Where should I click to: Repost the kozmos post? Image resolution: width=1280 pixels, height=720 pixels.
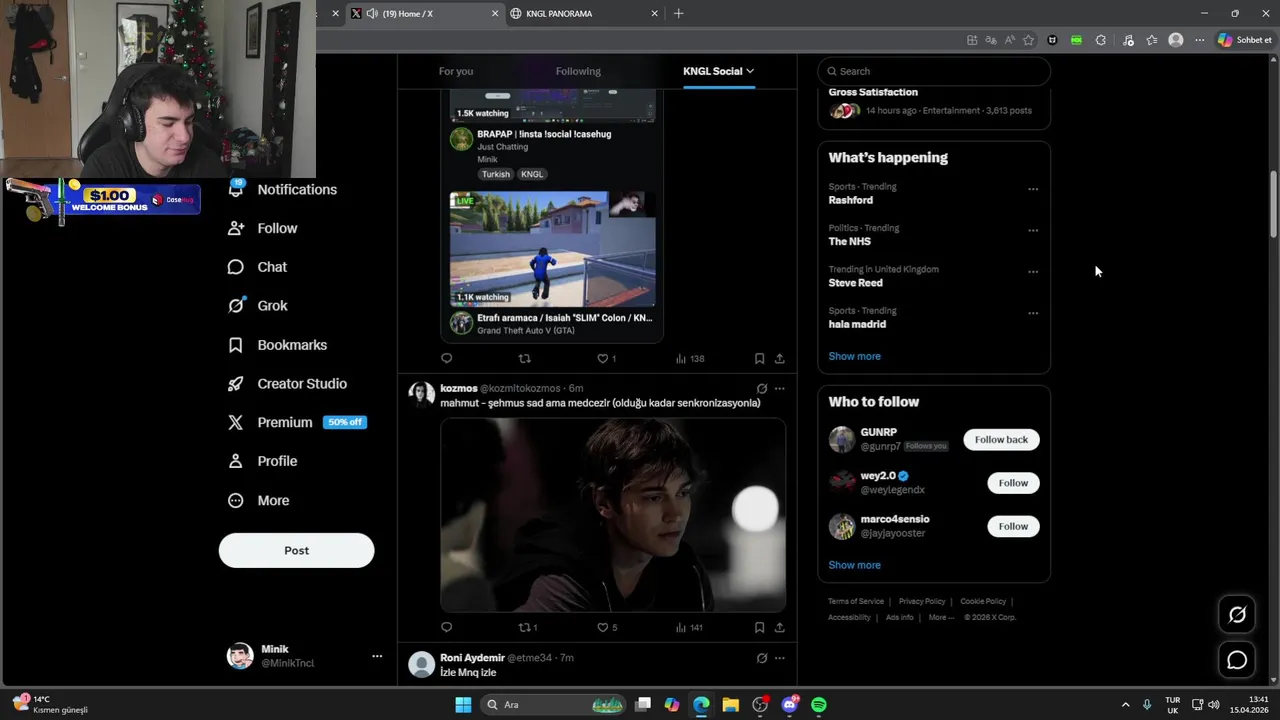pos(527,627)
